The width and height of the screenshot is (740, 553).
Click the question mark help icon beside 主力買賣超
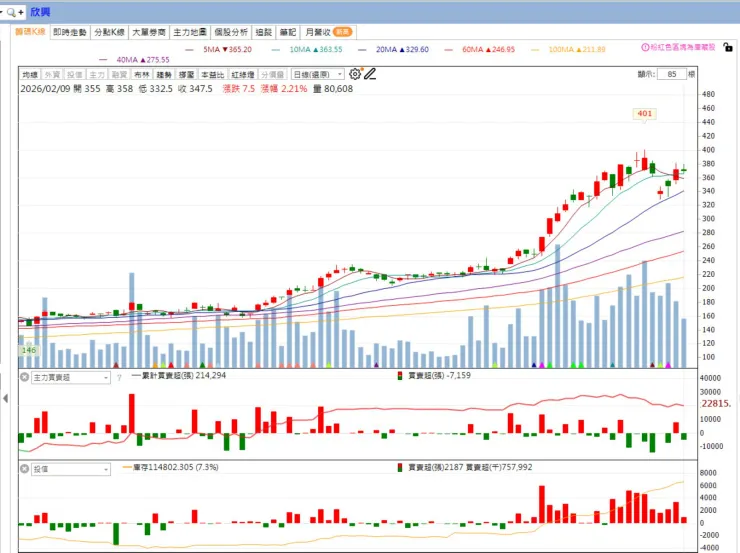coord(119,377)
